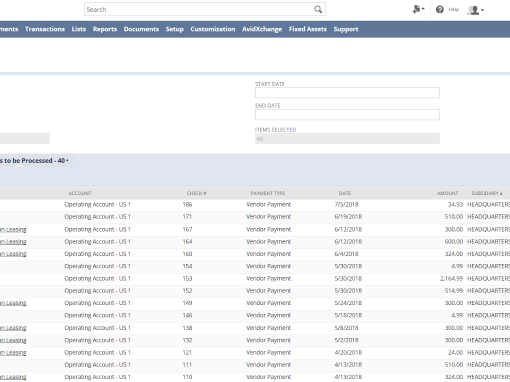Click check number 171 cell
The height and width of the screenshot is (382, 510).
[187, 217]
